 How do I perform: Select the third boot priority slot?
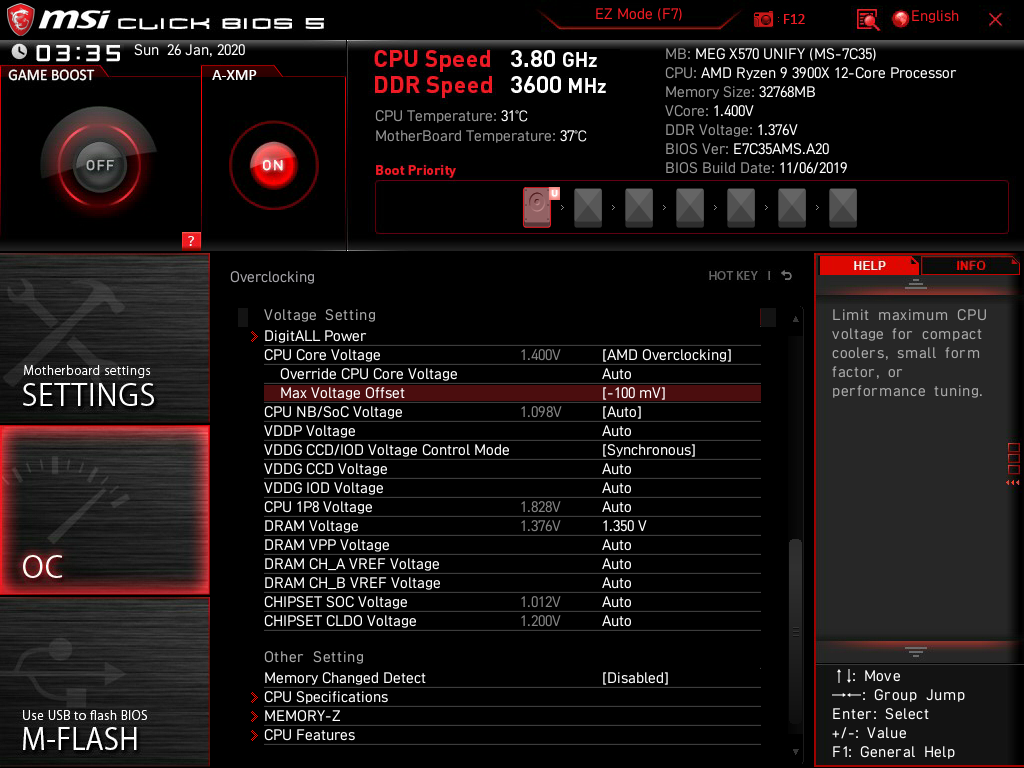coord(639,208)
